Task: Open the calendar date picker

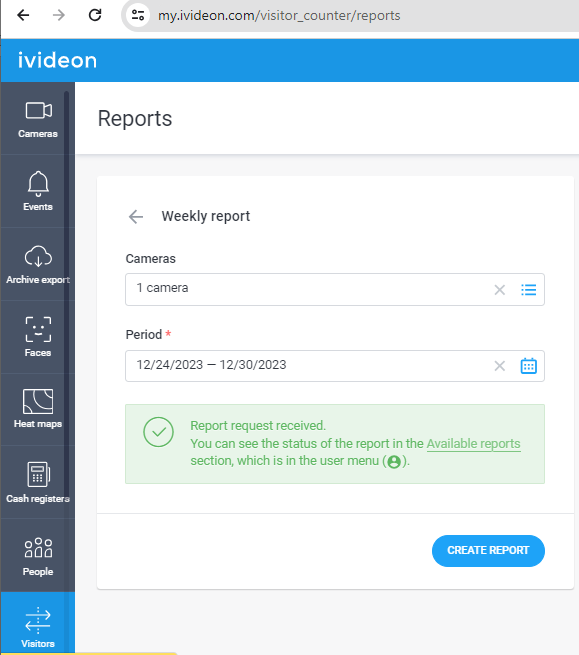Action: (x=528, y=366)
